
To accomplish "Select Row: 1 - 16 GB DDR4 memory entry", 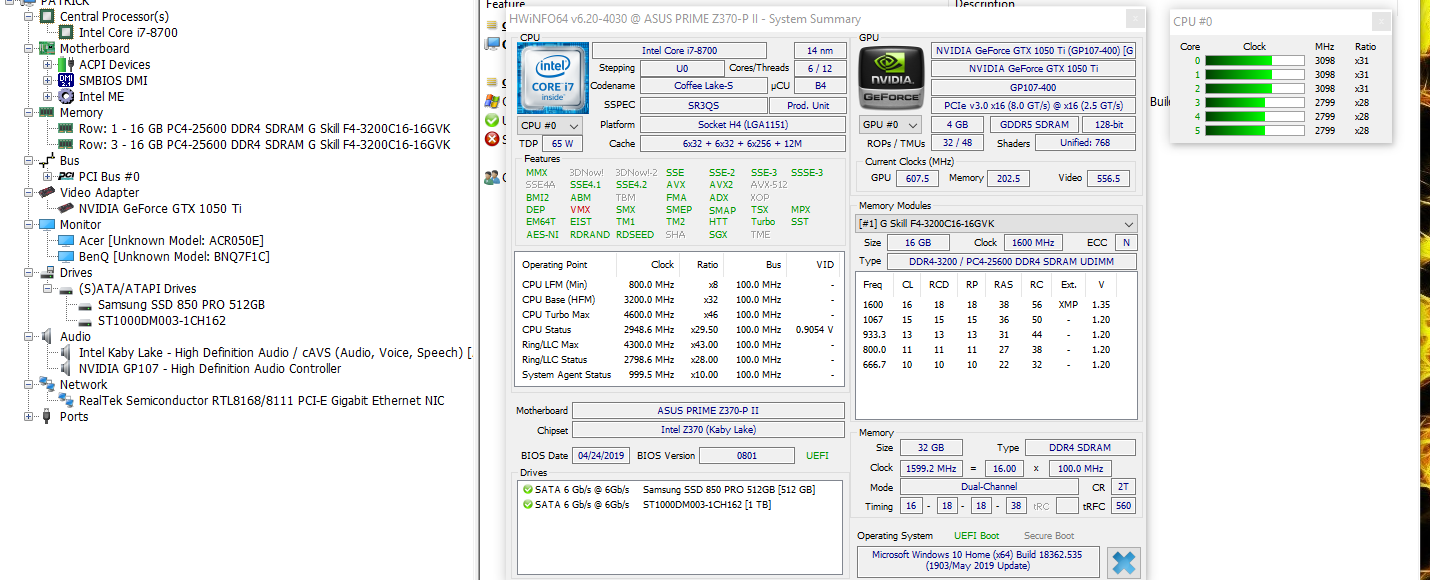I will point(264,128).
